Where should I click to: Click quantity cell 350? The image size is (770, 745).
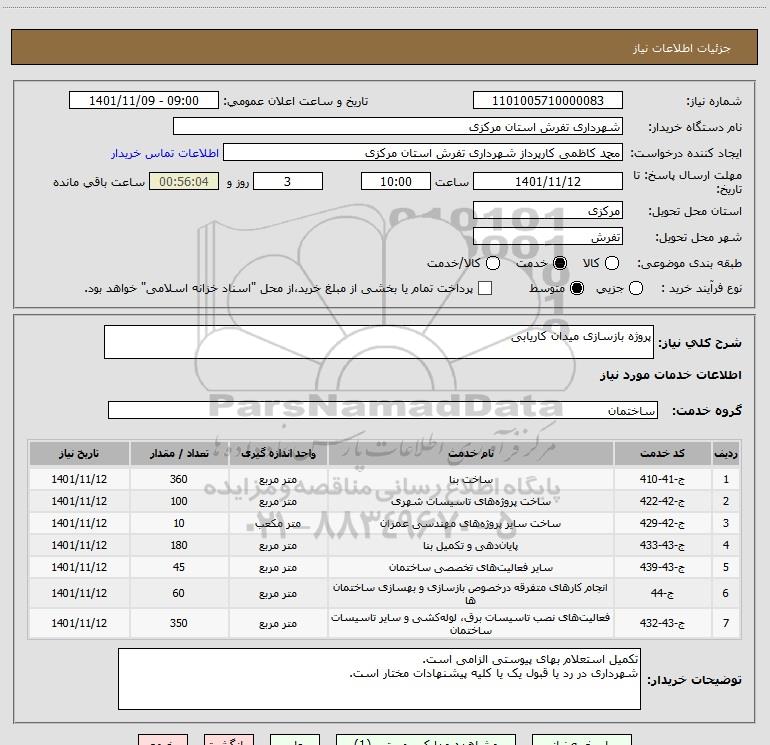pyautogui.click(x=179, y=623)
